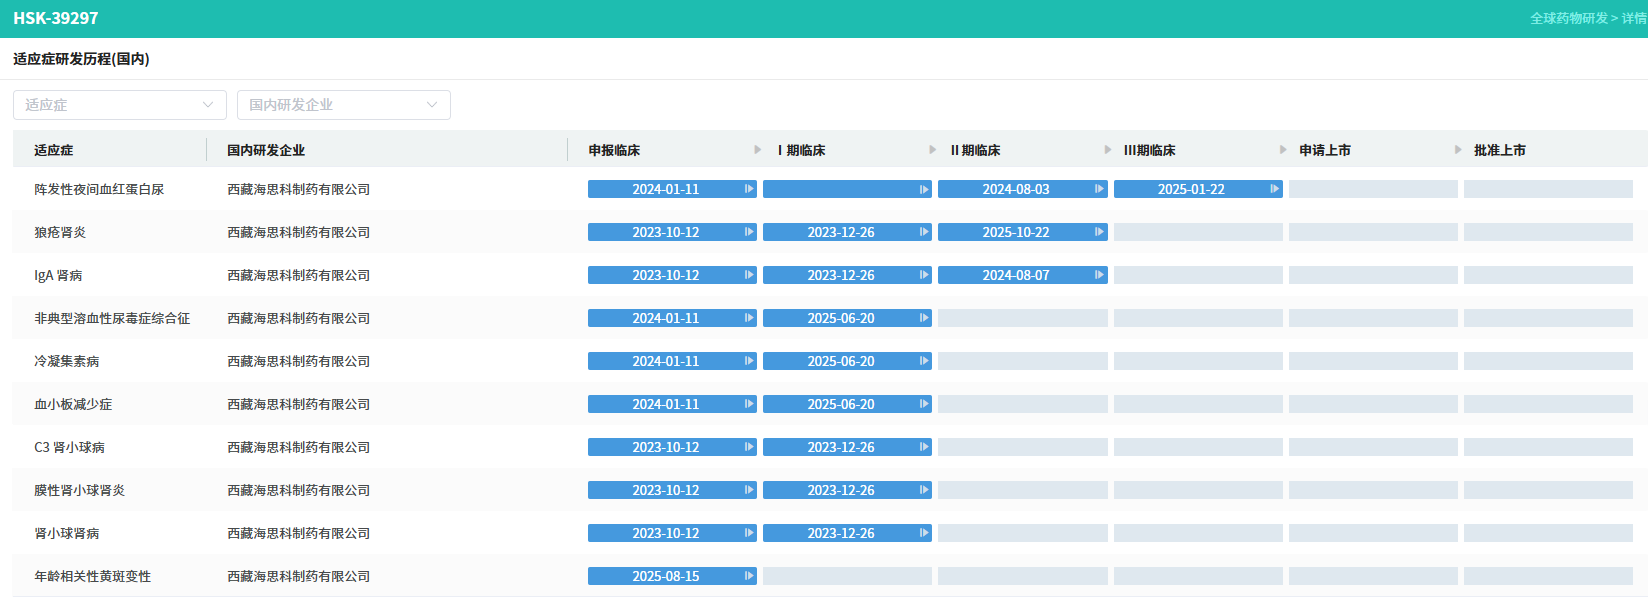
Task: Click 西藏海思科制药有限公司 in the 膜性肾小球肾炎 row
Action: pos(298,490)
